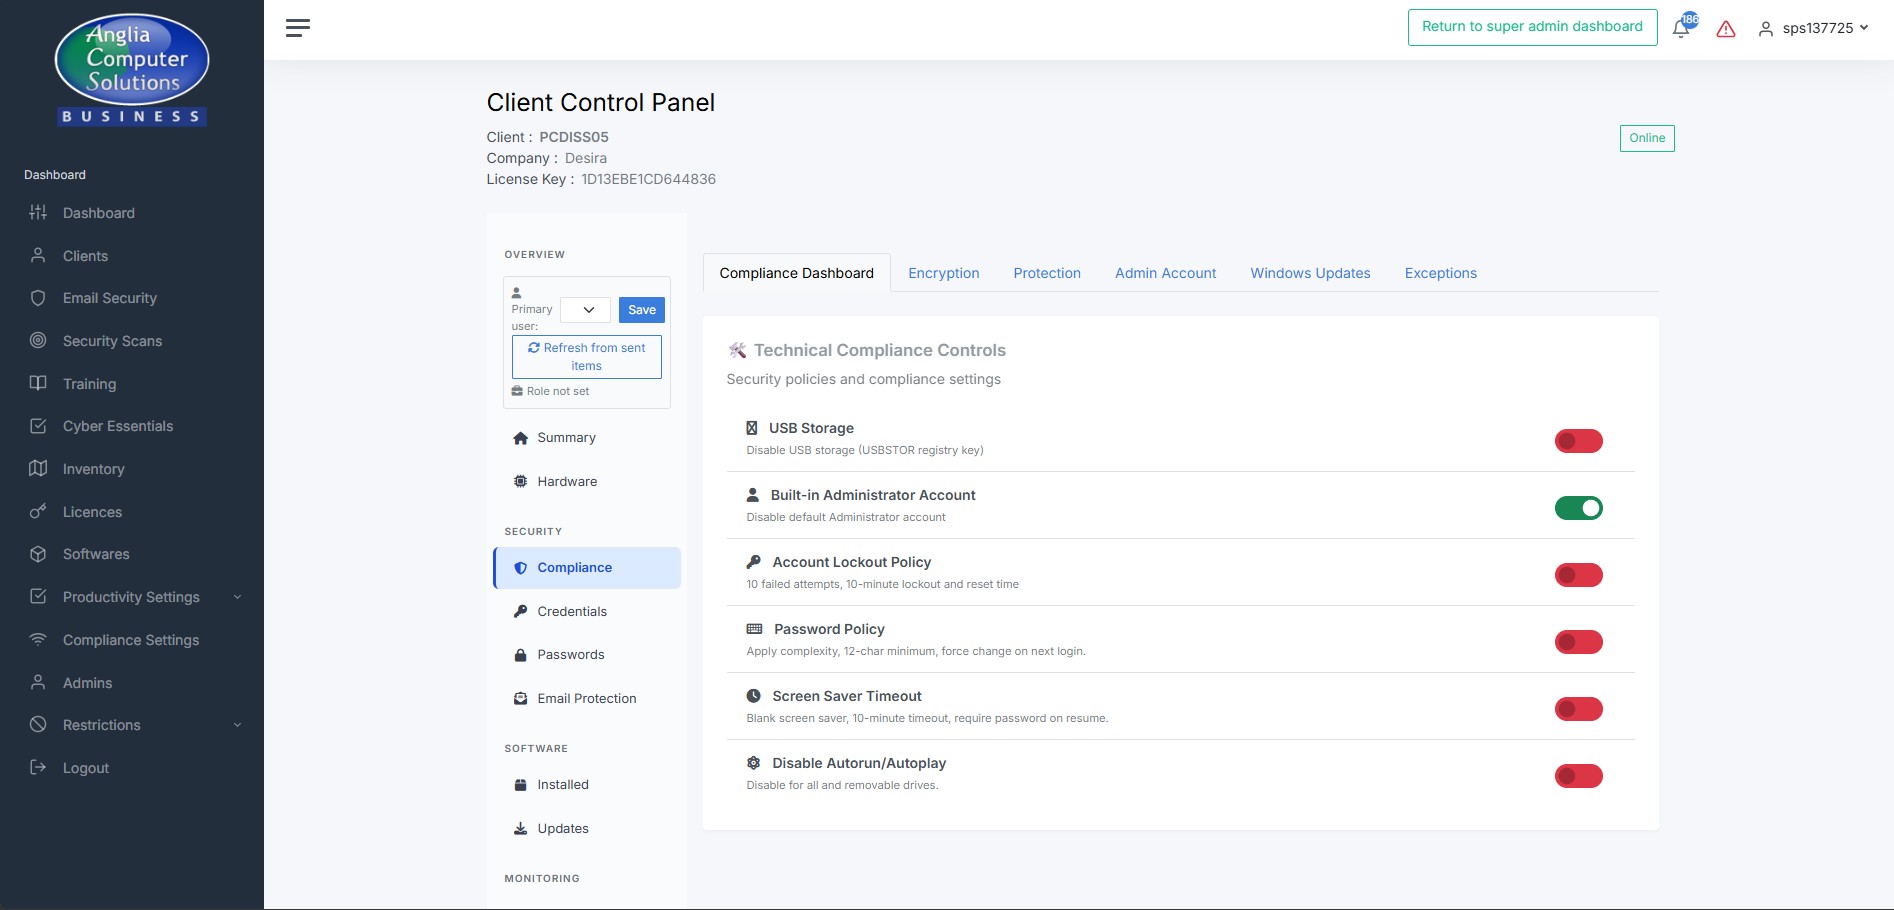This screenshot has height=910, width=1894.
Task: Click the Updates download icon
Action: 520,828
